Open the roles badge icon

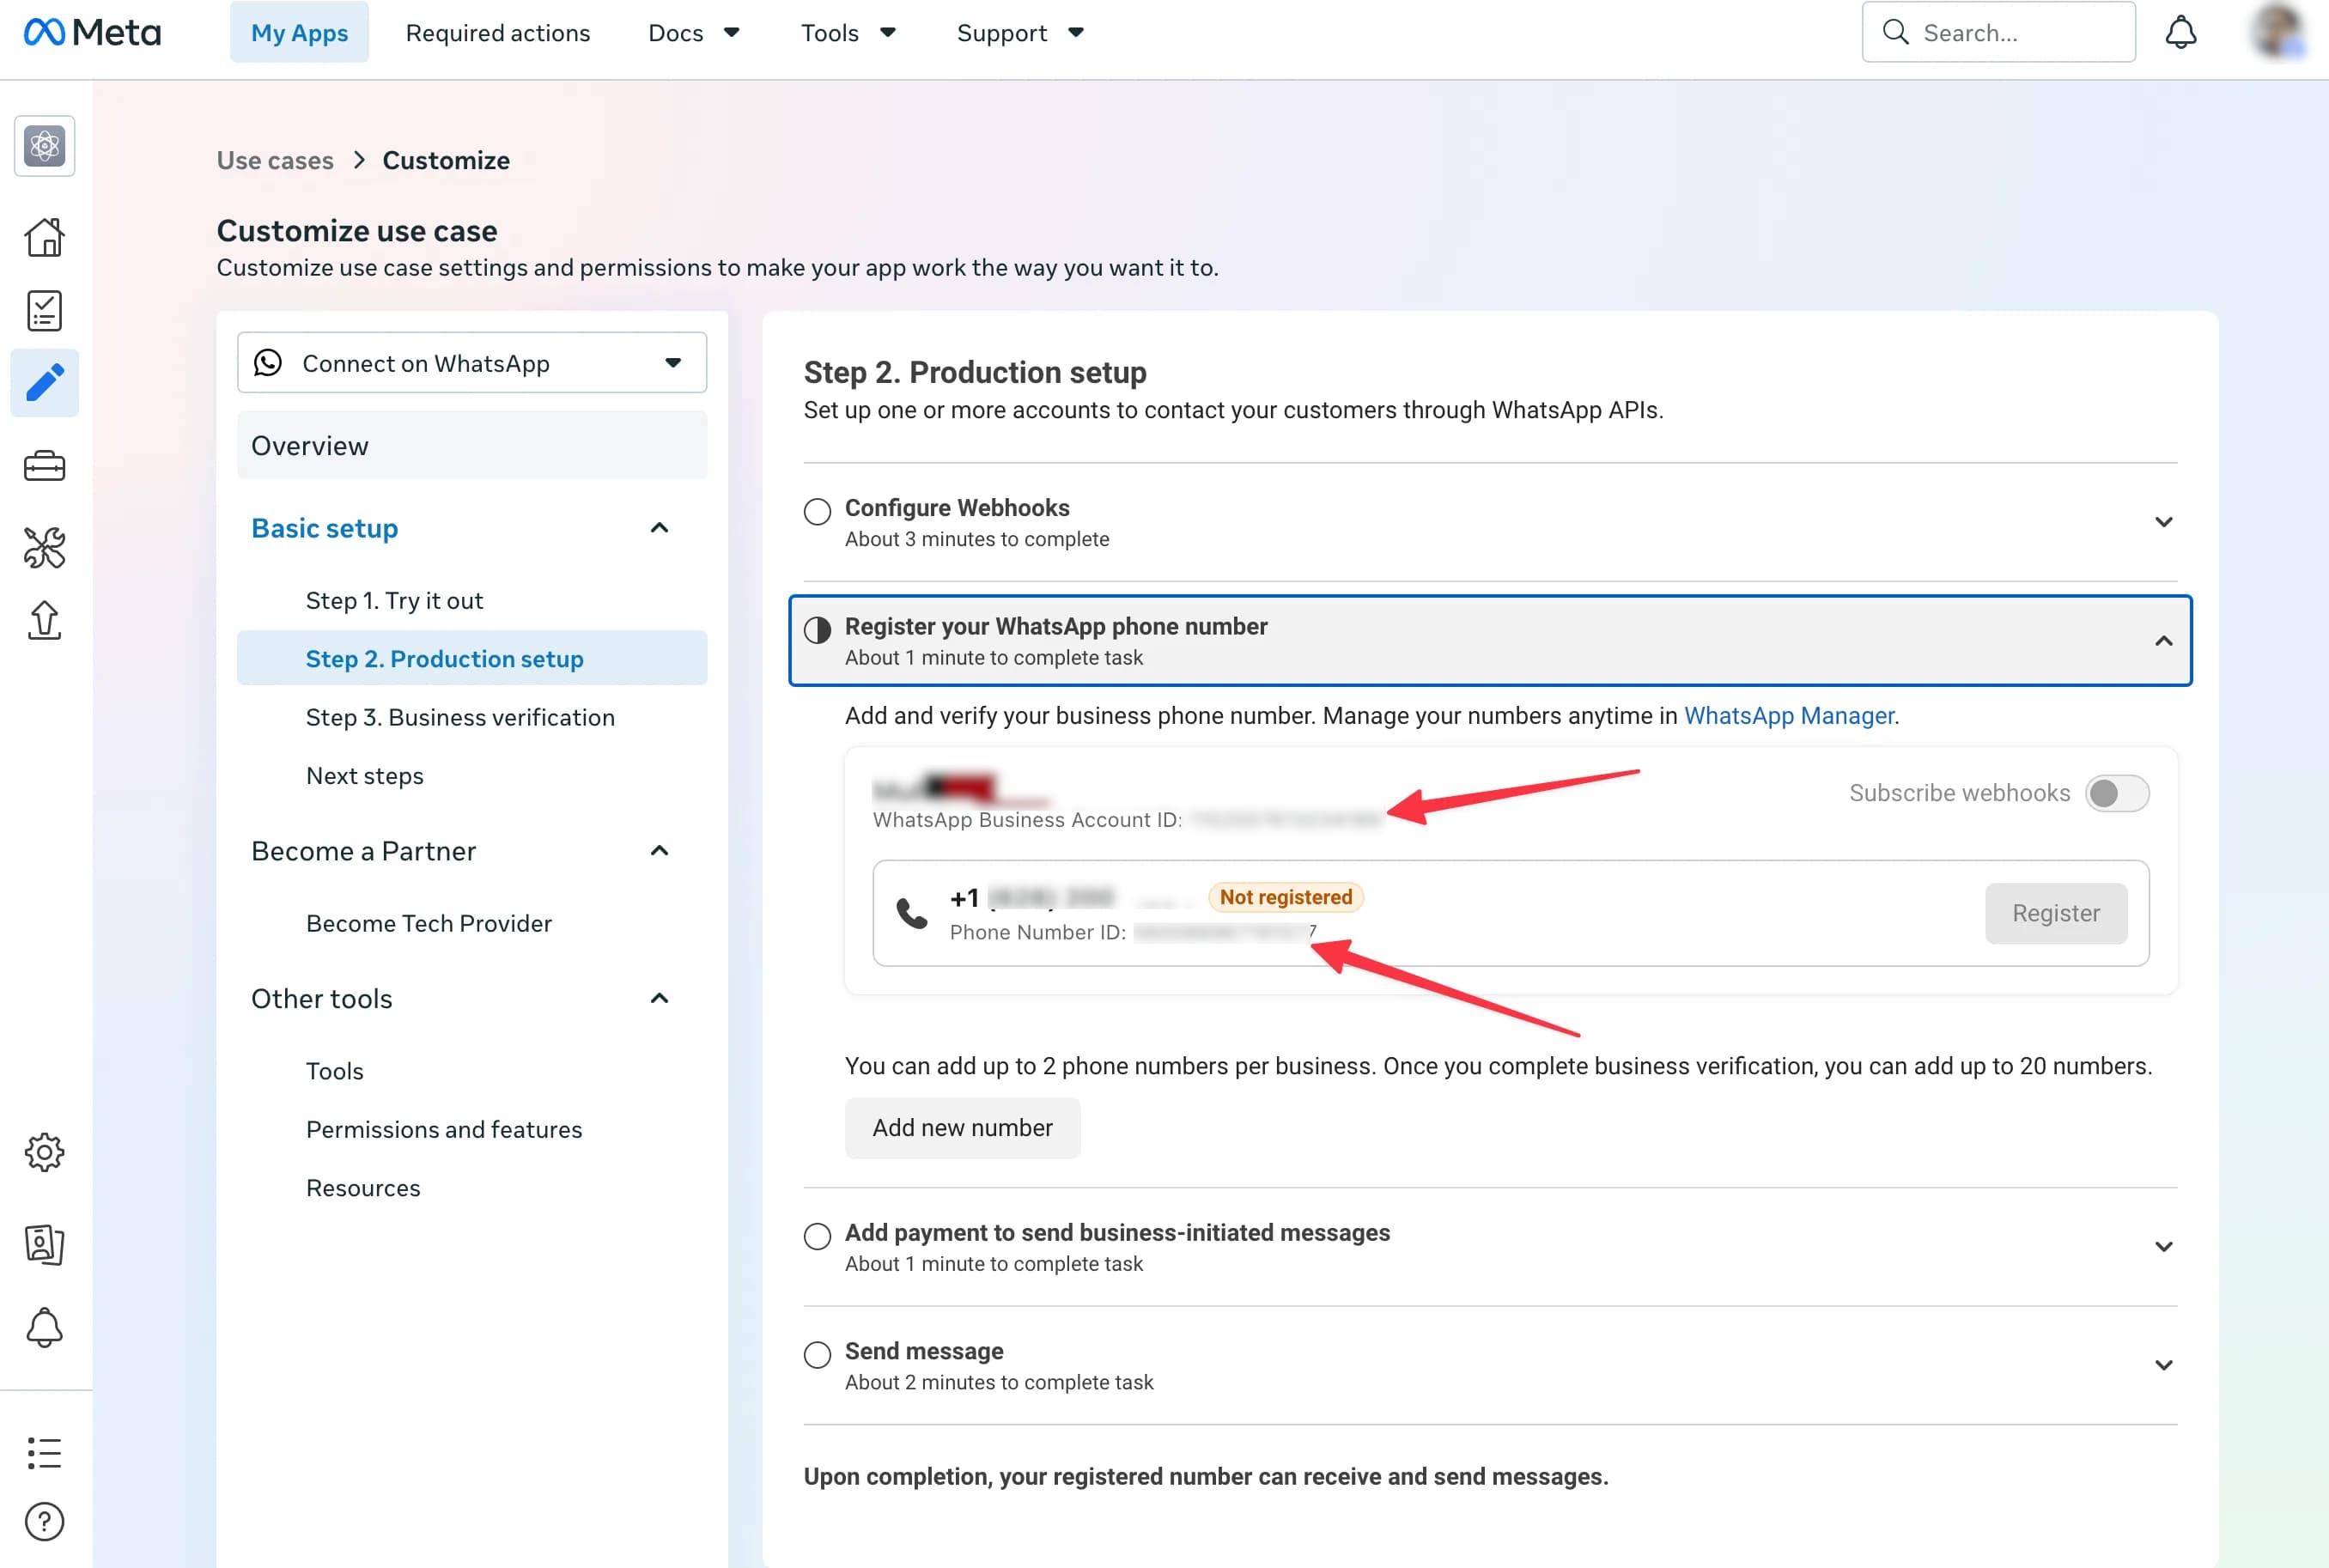45,1245
